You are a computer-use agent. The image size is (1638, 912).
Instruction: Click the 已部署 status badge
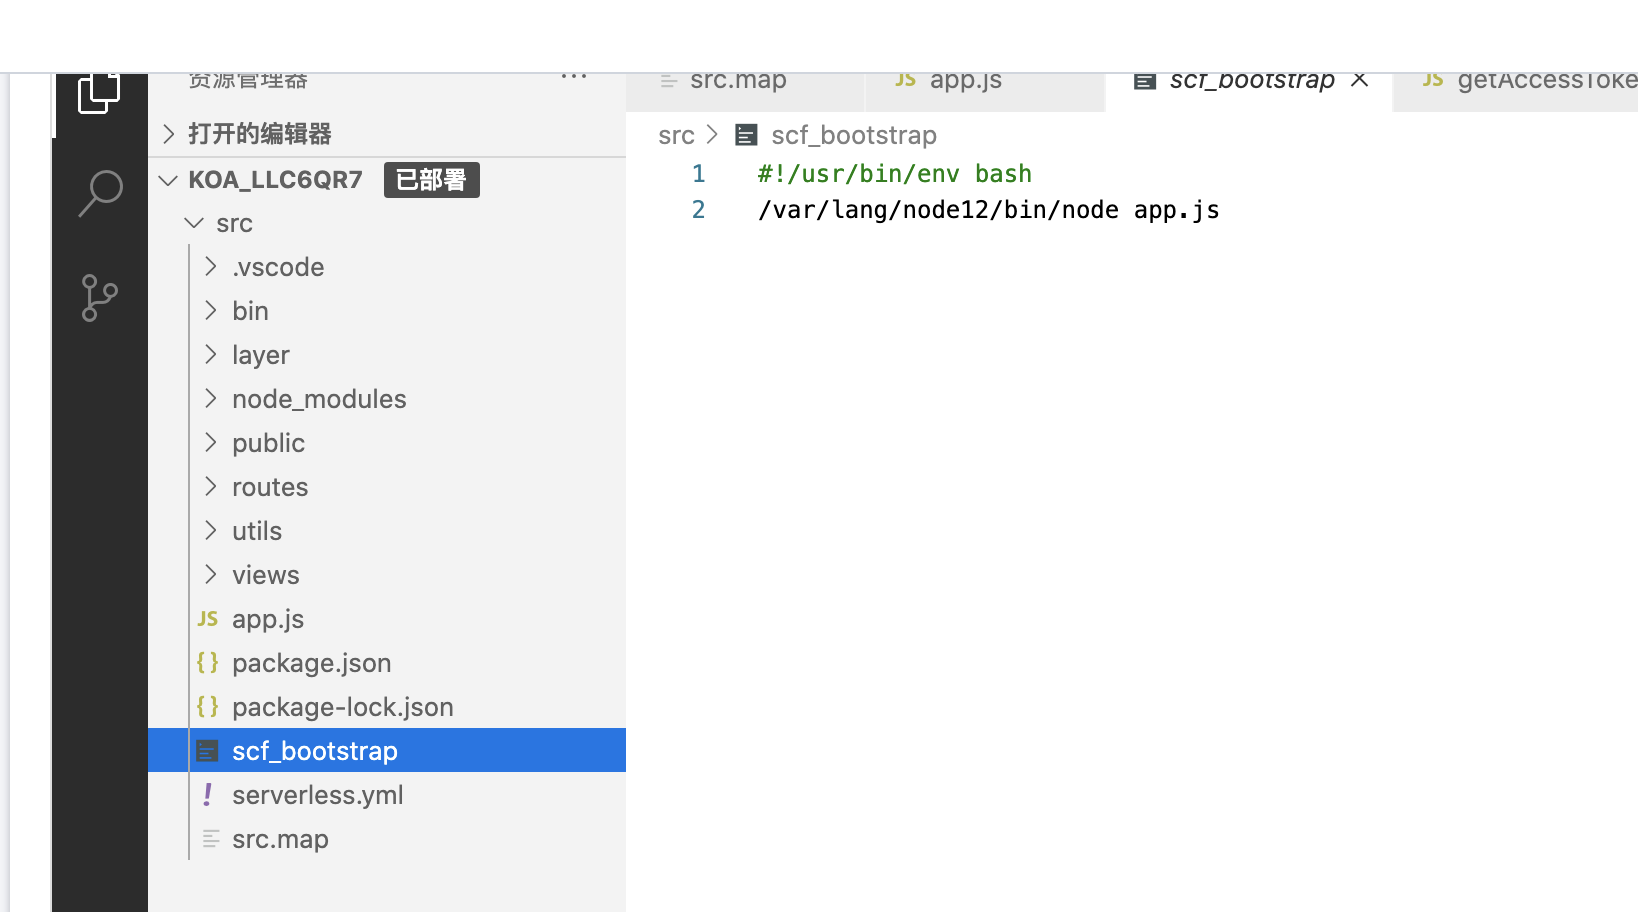(x=431, y=180)
